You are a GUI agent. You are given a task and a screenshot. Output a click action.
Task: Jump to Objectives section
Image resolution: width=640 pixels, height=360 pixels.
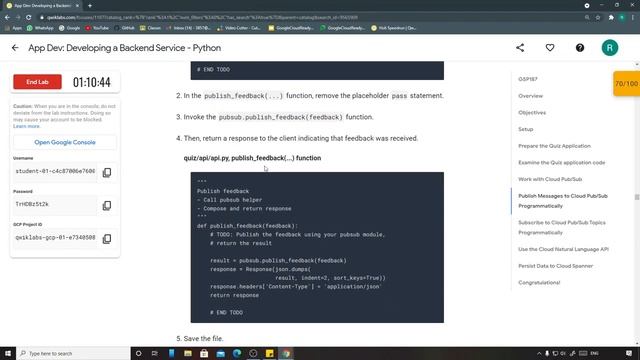pos(532,113)
